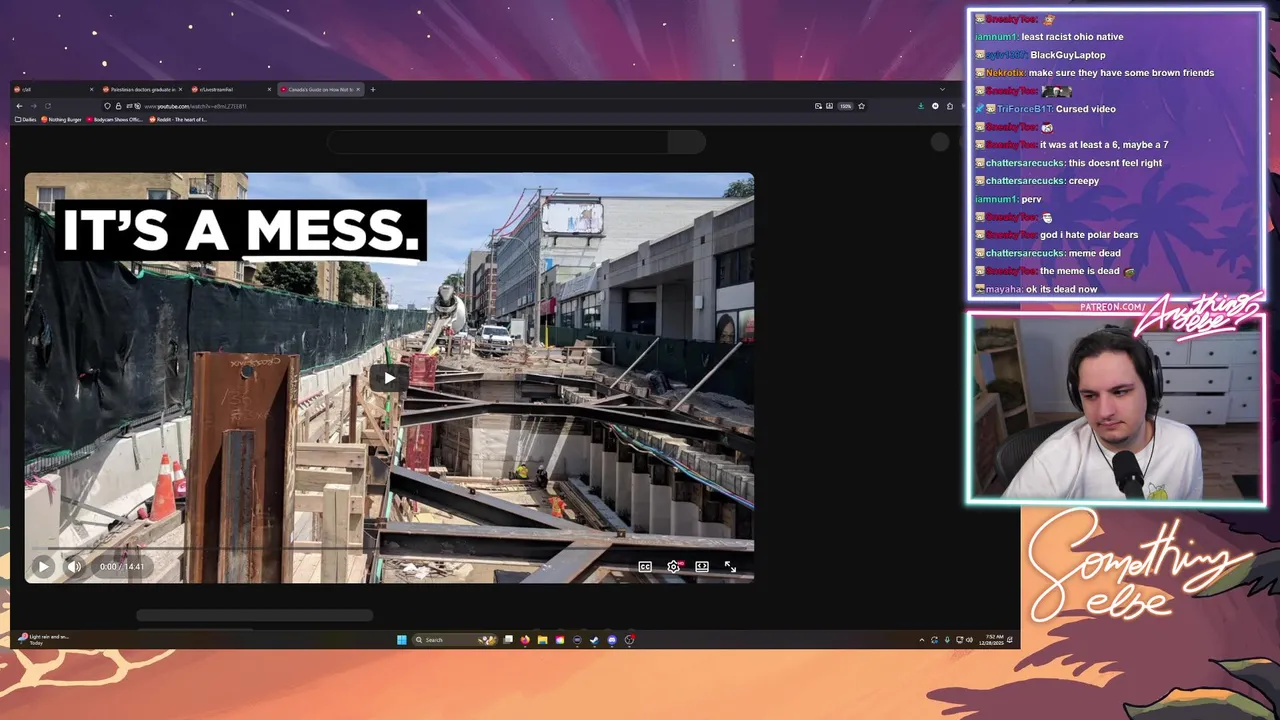Click the notification bell in taskbar
Image resolution: width=1280 pixels, height=720 pixels.
1010,640
